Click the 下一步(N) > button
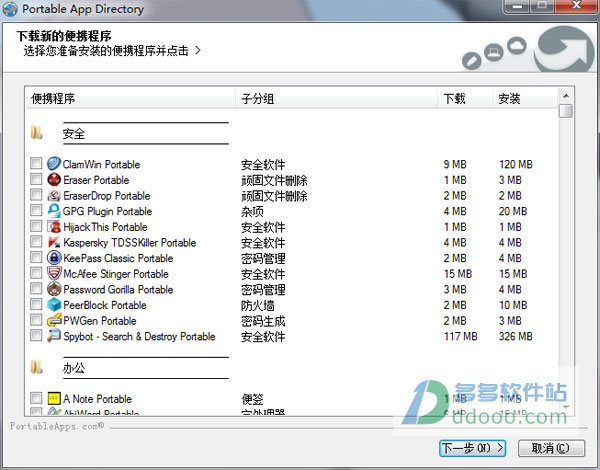This screenshot has height=470, width=600. click(473, 448)
